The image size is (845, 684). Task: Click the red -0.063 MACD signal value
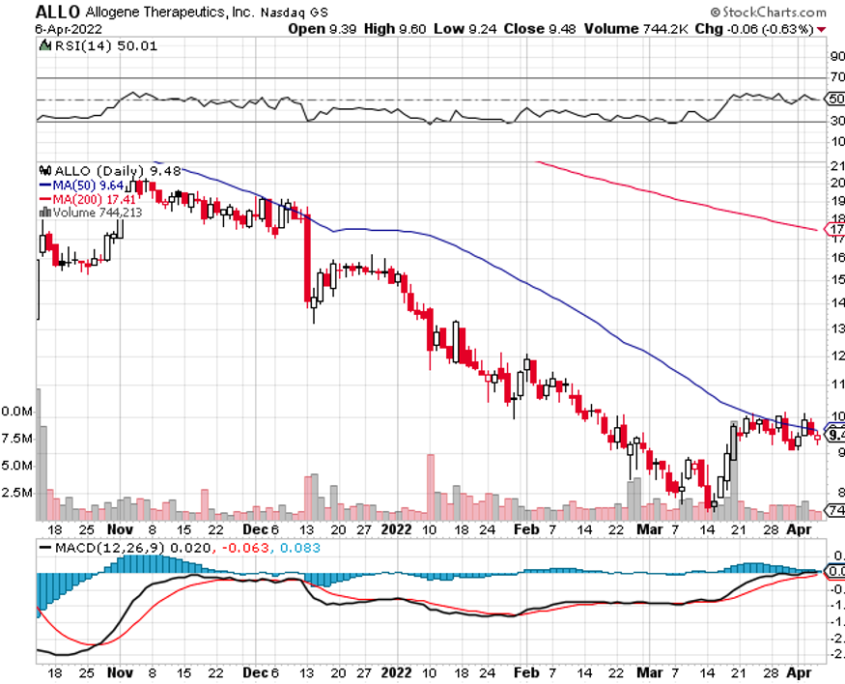(x=245, y=548)
